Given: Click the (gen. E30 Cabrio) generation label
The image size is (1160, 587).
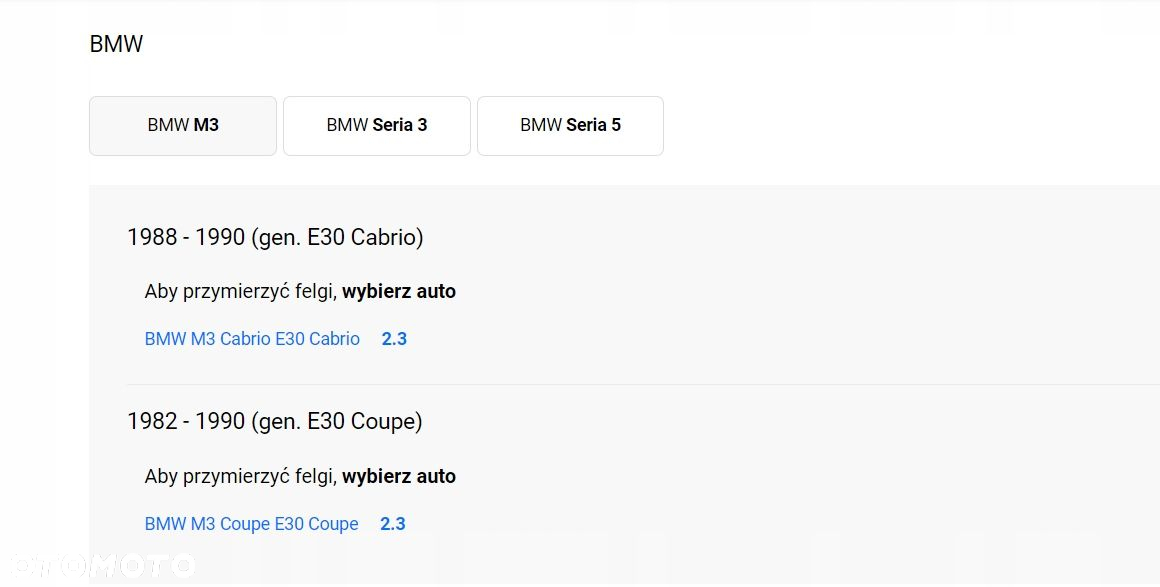Looking at the screenshot, I should 337,238.
